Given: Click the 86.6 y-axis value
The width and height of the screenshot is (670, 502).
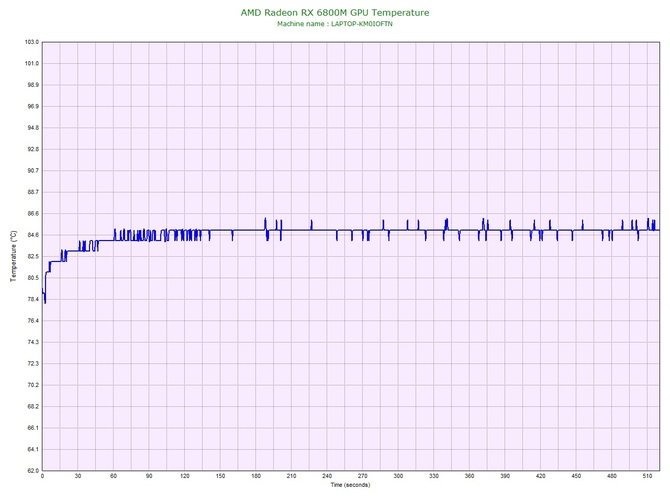Looking at the screenshot, I should (x=32, y=214).
